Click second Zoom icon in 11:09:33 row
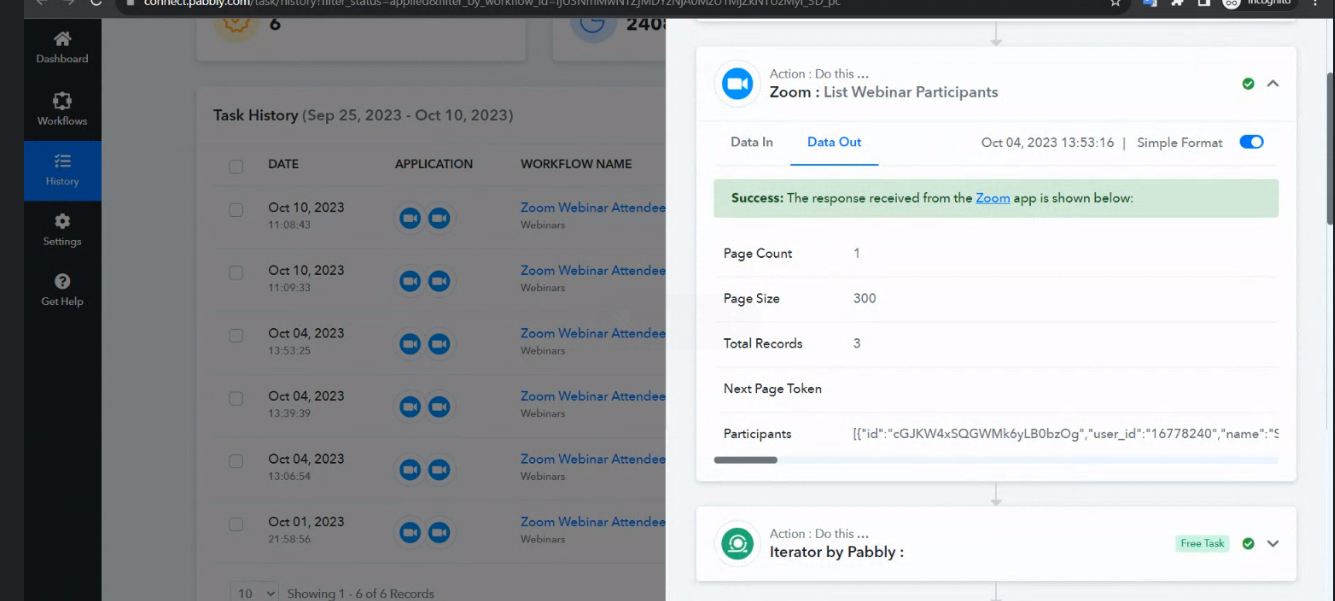 click(x=439, y=281)
